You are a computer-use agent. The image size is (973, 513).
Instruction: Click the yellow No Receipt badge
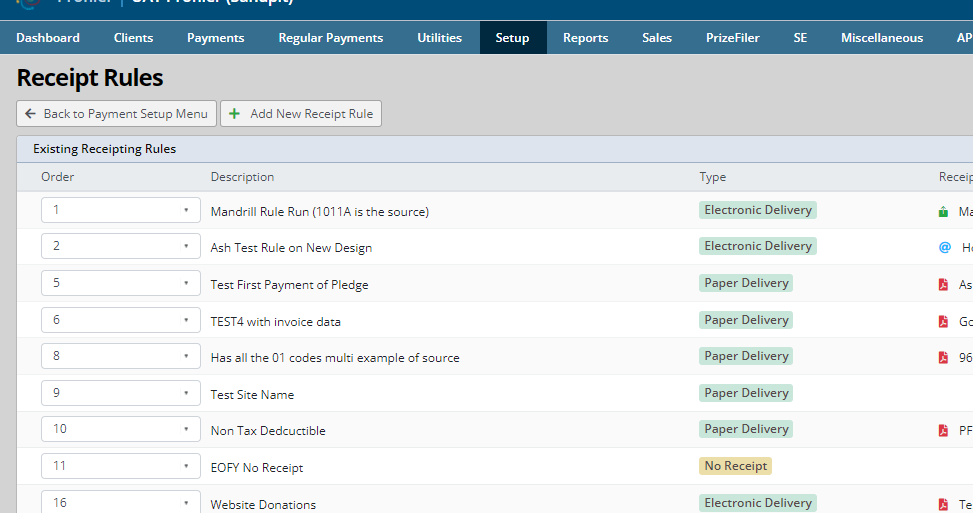pyautogui.click(x=735, y=466)
